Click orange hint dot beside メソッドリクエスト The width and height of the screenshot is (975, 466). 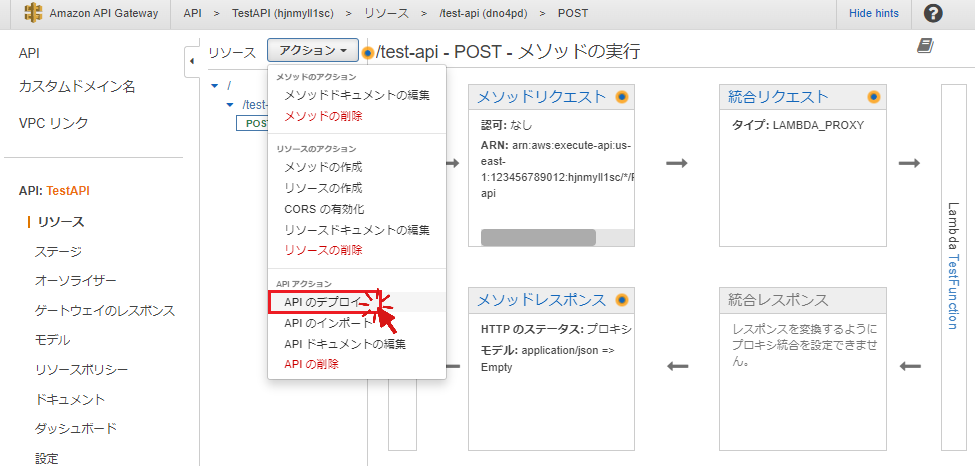[622, 97]
